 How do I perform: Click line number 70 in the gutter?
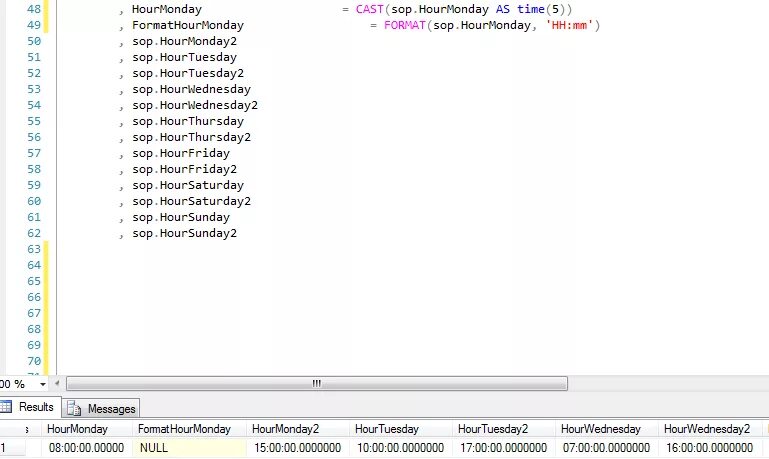tap(34, 361)
